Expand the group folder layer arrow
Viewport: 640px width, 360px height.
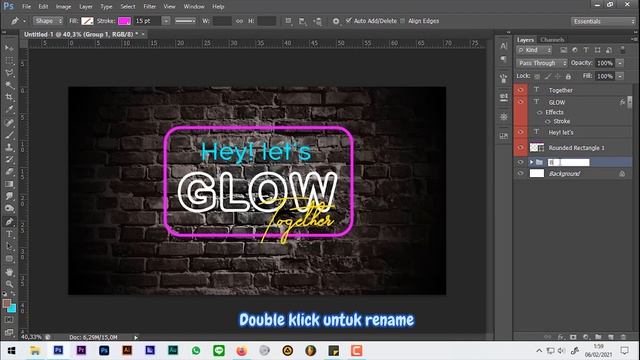click(531, 162)
